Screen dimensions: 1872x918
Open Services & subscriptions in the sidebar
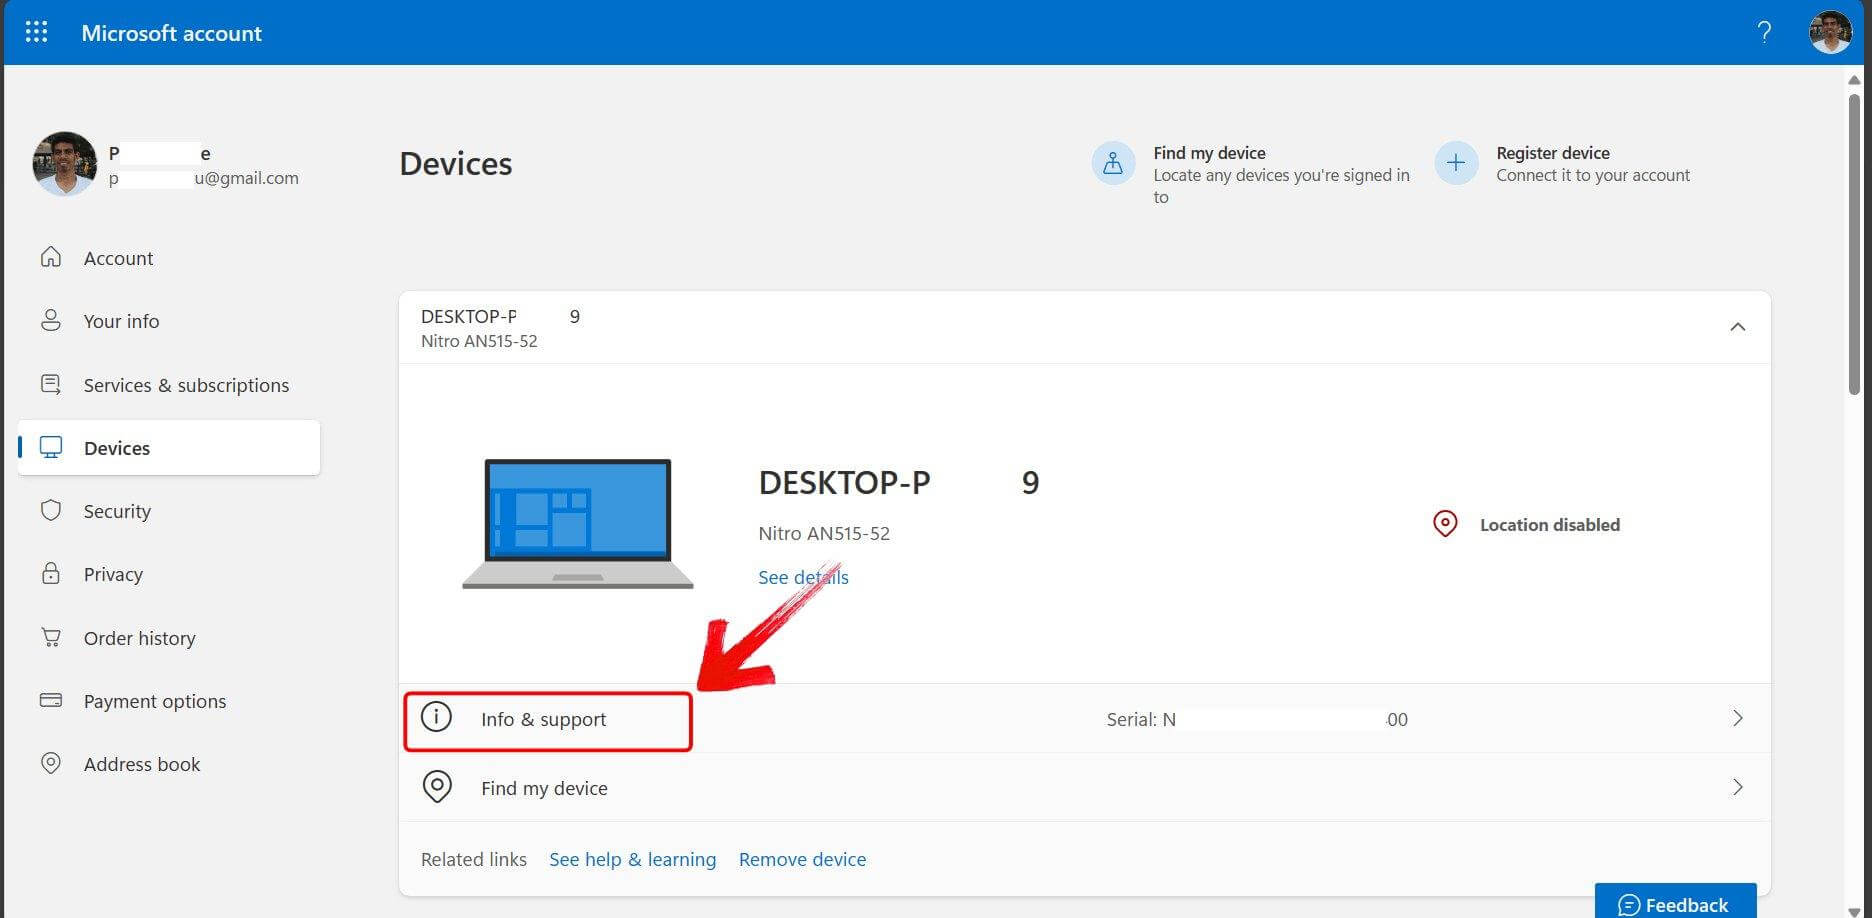click(185, 385)
